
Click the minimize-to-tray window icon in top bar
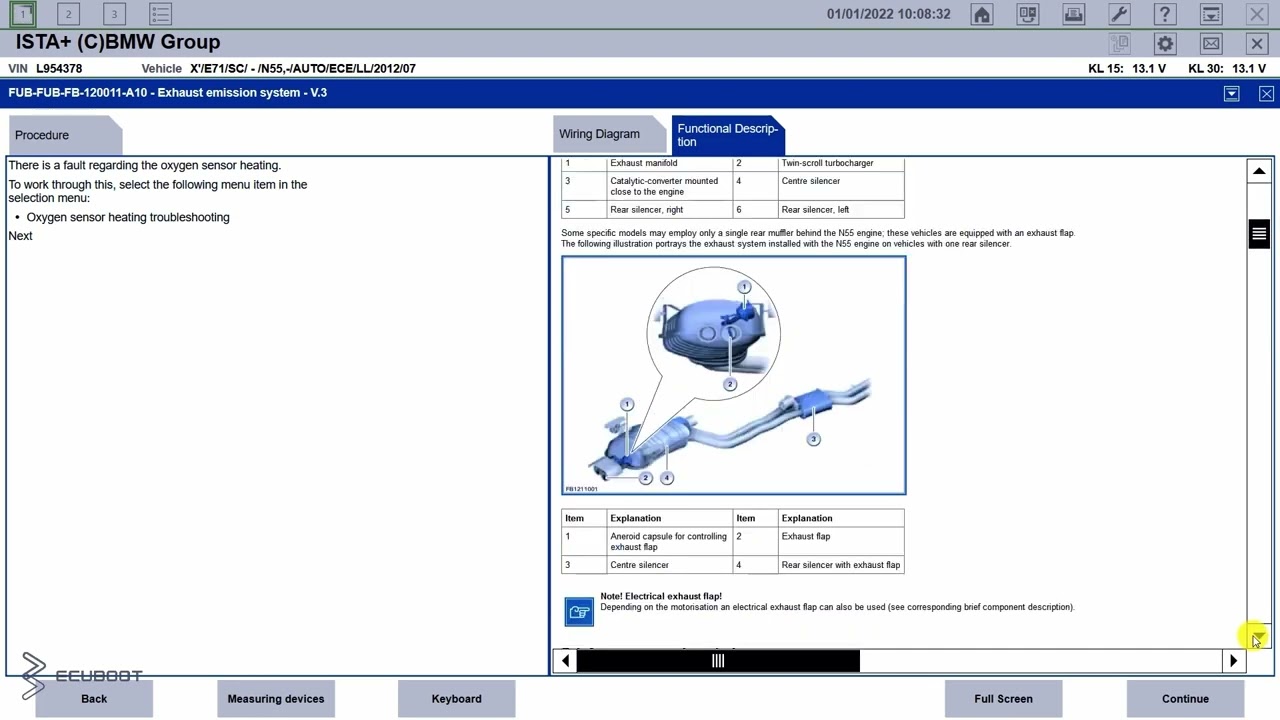(x=1211, y=14)
